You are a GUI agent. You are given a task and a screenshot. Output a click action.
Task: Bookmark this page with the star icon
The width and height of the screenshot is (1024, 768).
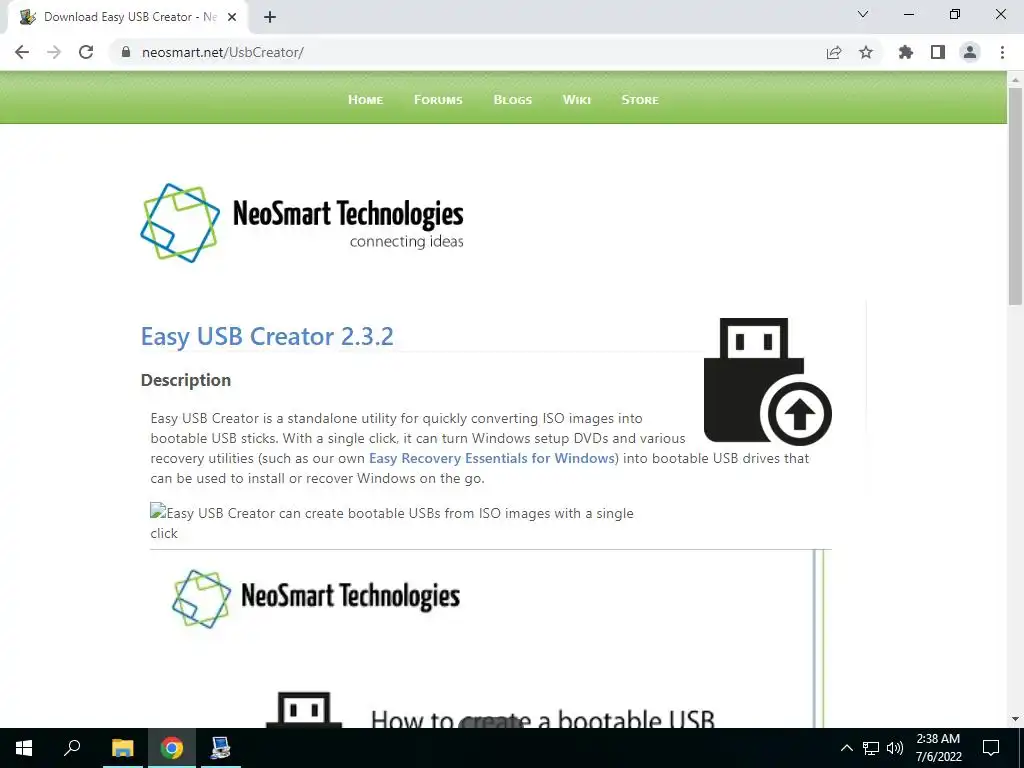point(866,52)
